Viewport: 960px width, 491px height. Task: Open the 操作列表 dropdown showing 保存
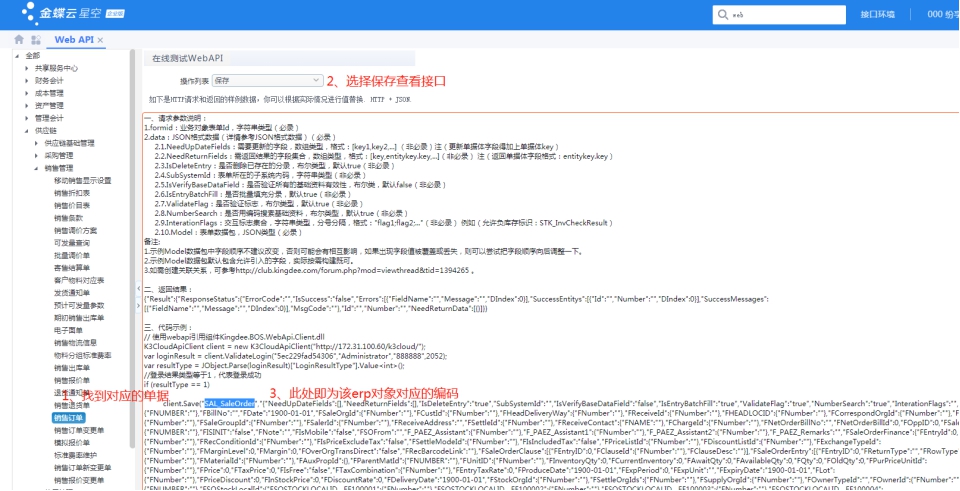pos(267,80)
